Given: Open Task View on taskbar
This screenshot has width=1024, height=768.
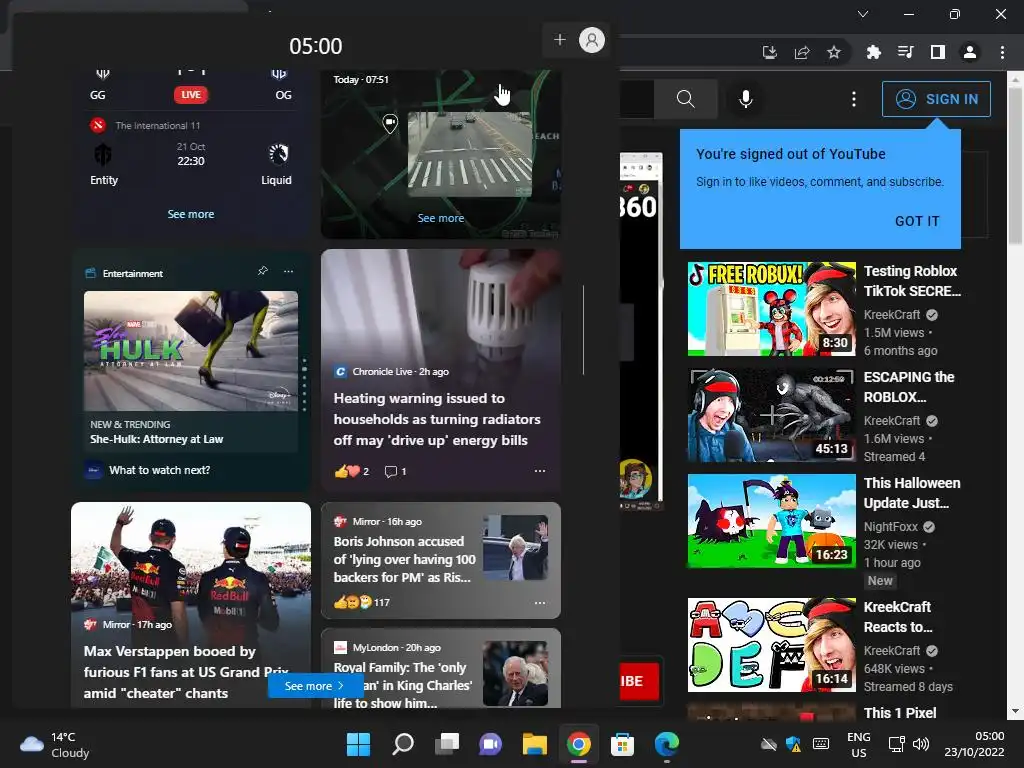Looking at the screenshot, I should [x=447, y=744].
